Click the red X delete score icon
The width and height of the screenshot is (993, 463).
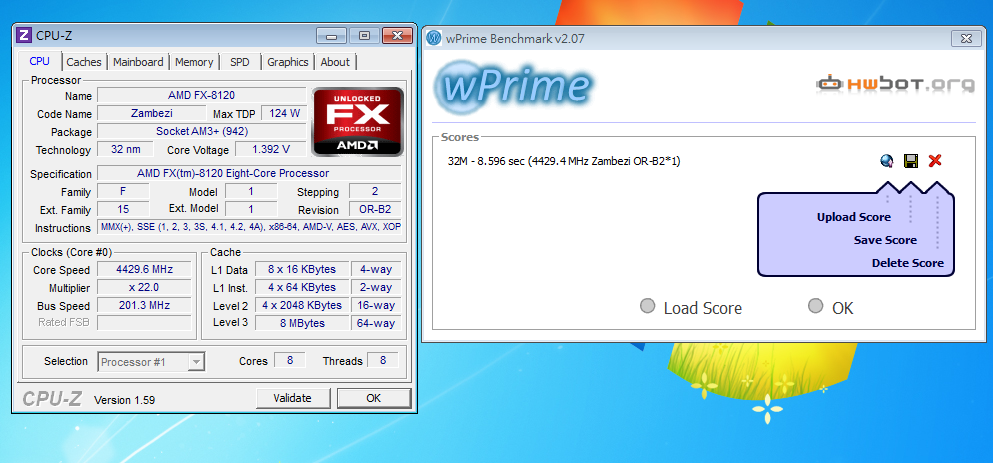click(935, 161)
